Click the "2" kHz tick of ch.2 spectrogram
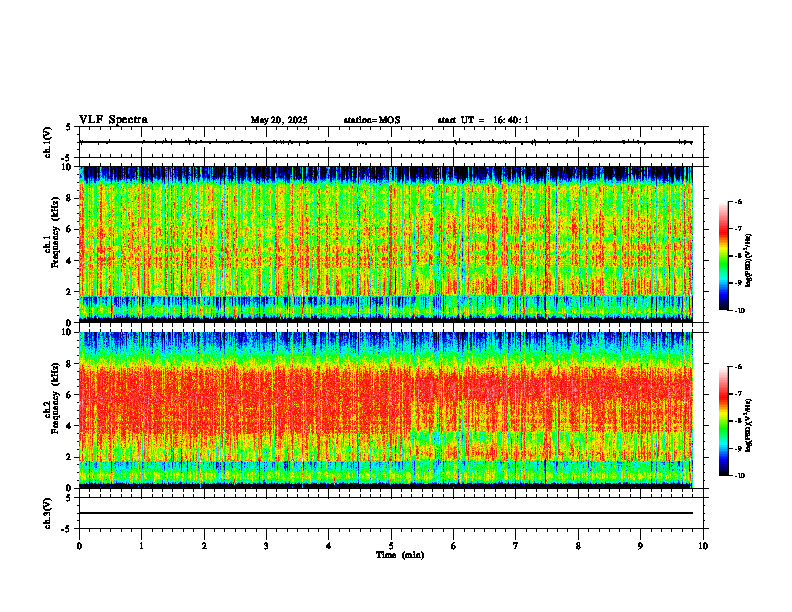 click(x=71, y=457)
